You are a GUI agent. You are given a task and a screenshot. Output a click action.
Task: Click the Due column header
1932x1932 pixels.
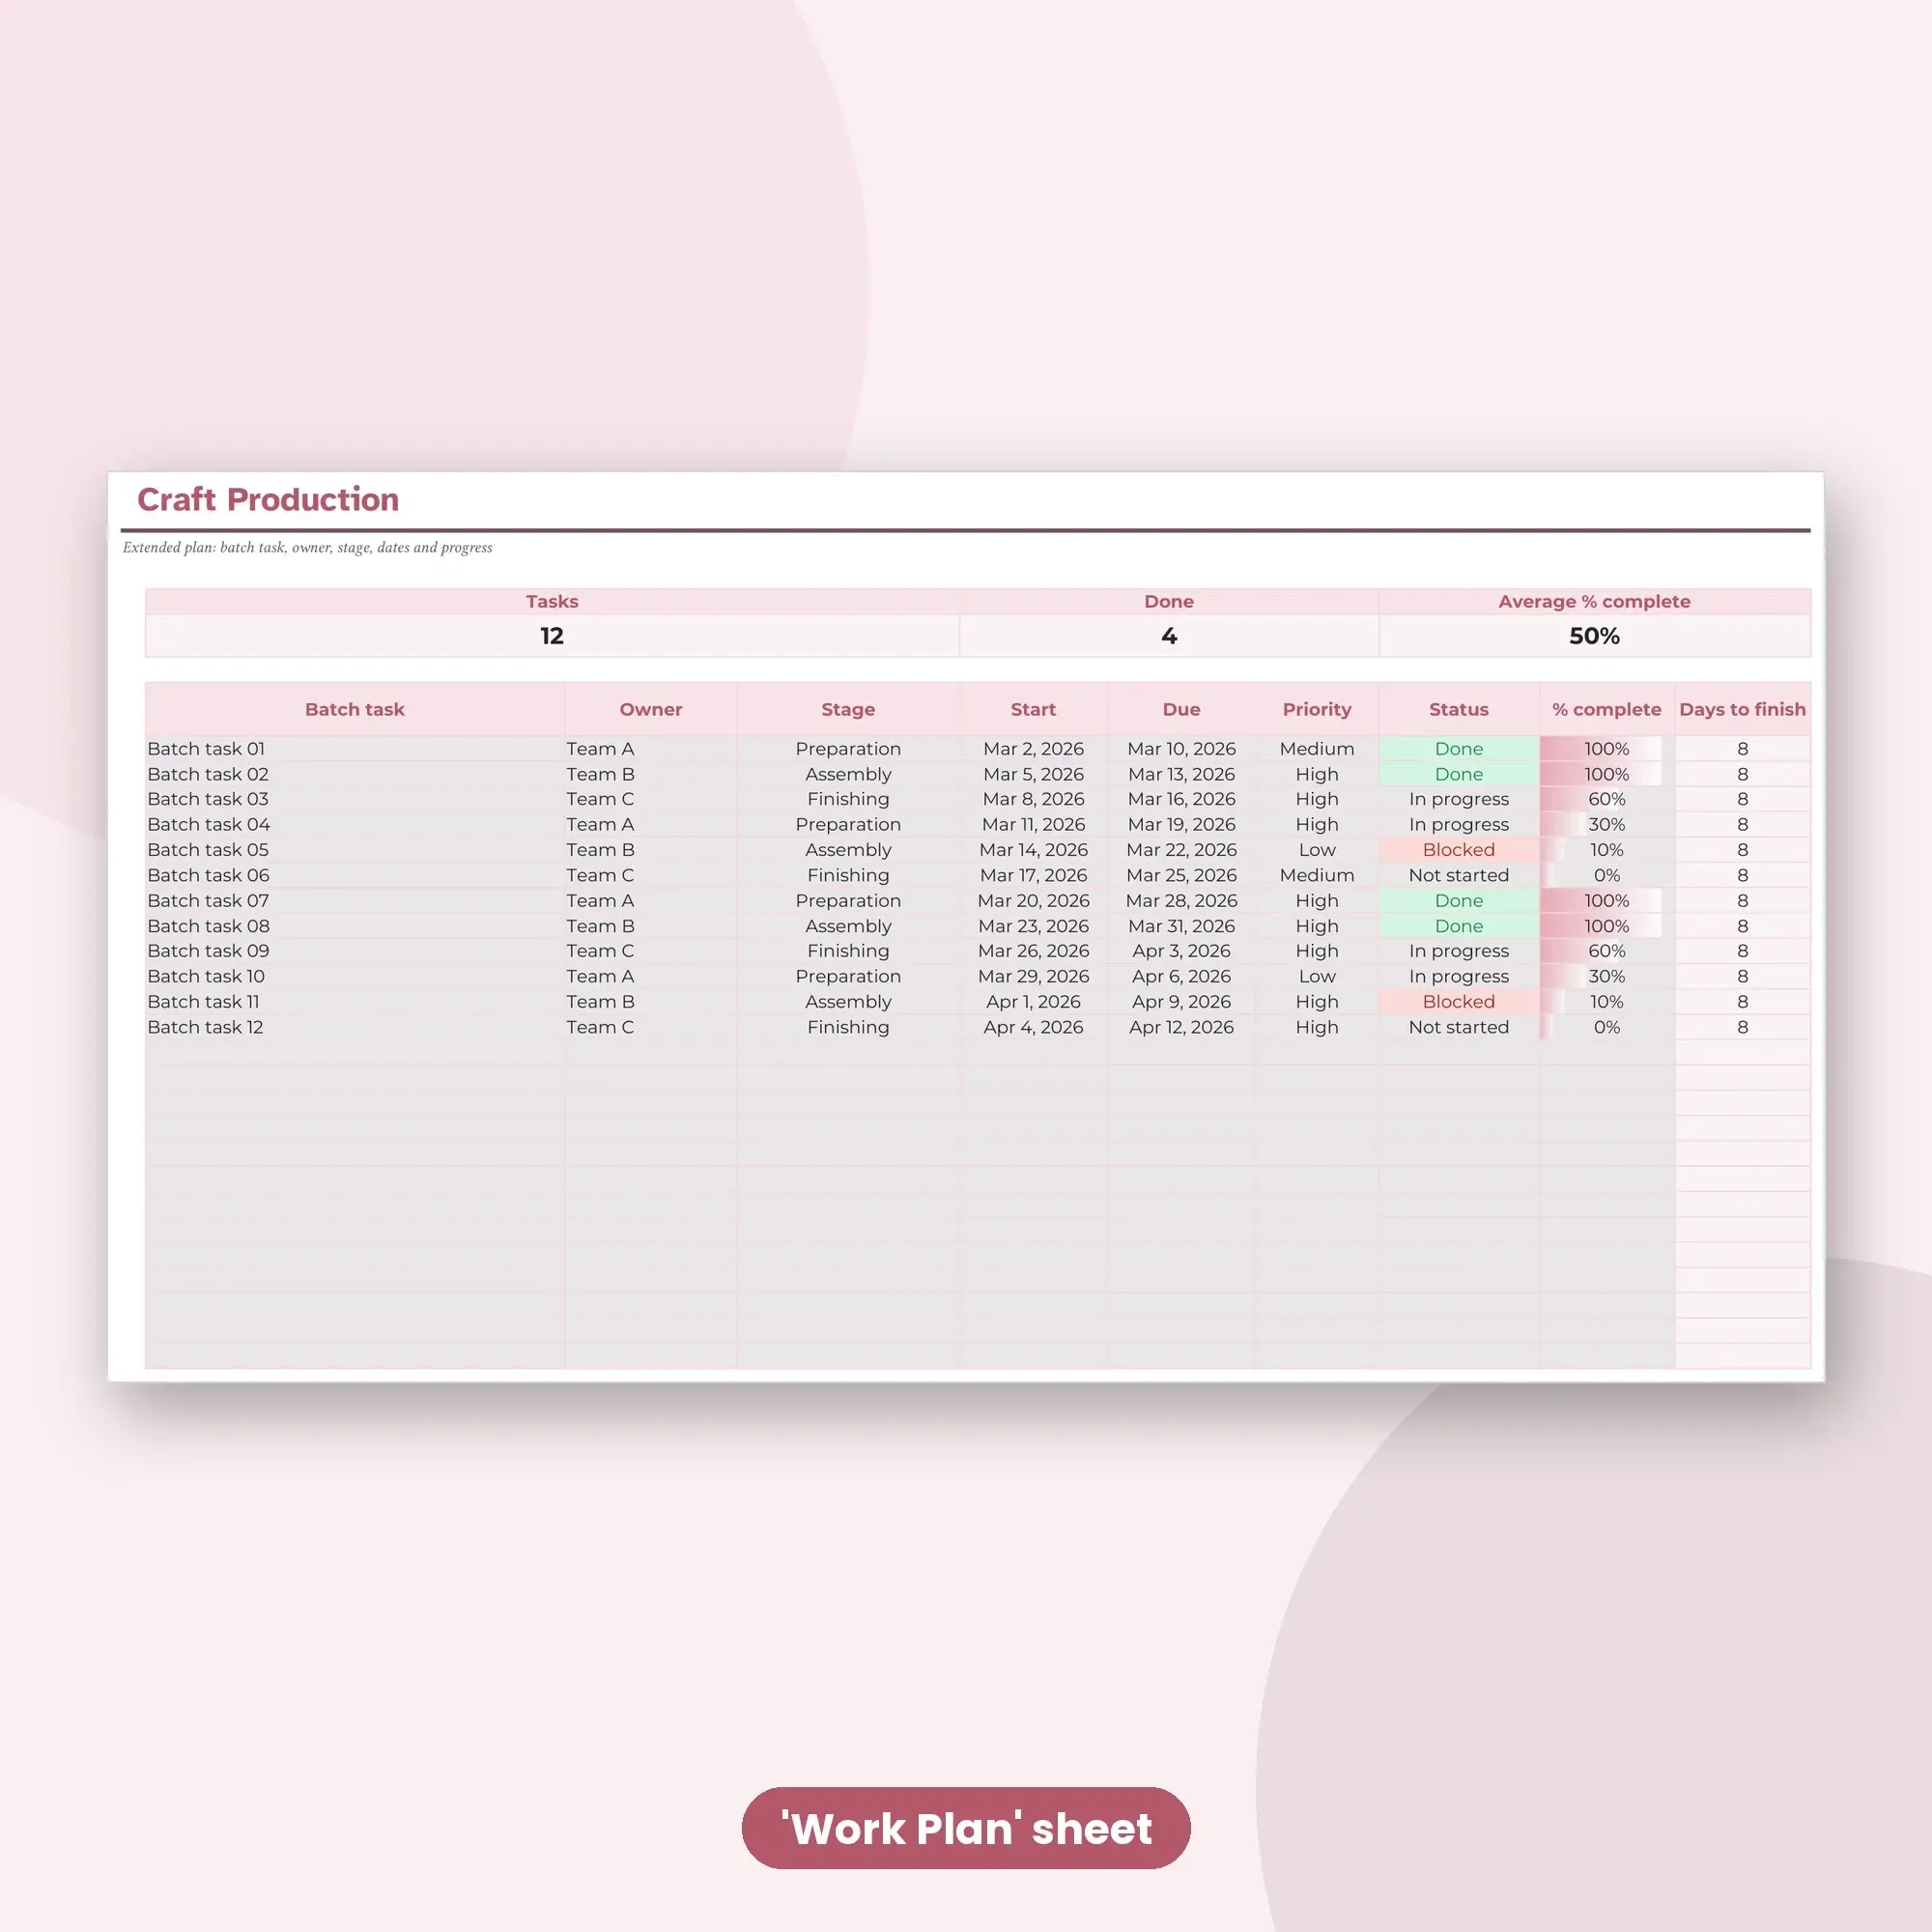tap(1181, 709)
